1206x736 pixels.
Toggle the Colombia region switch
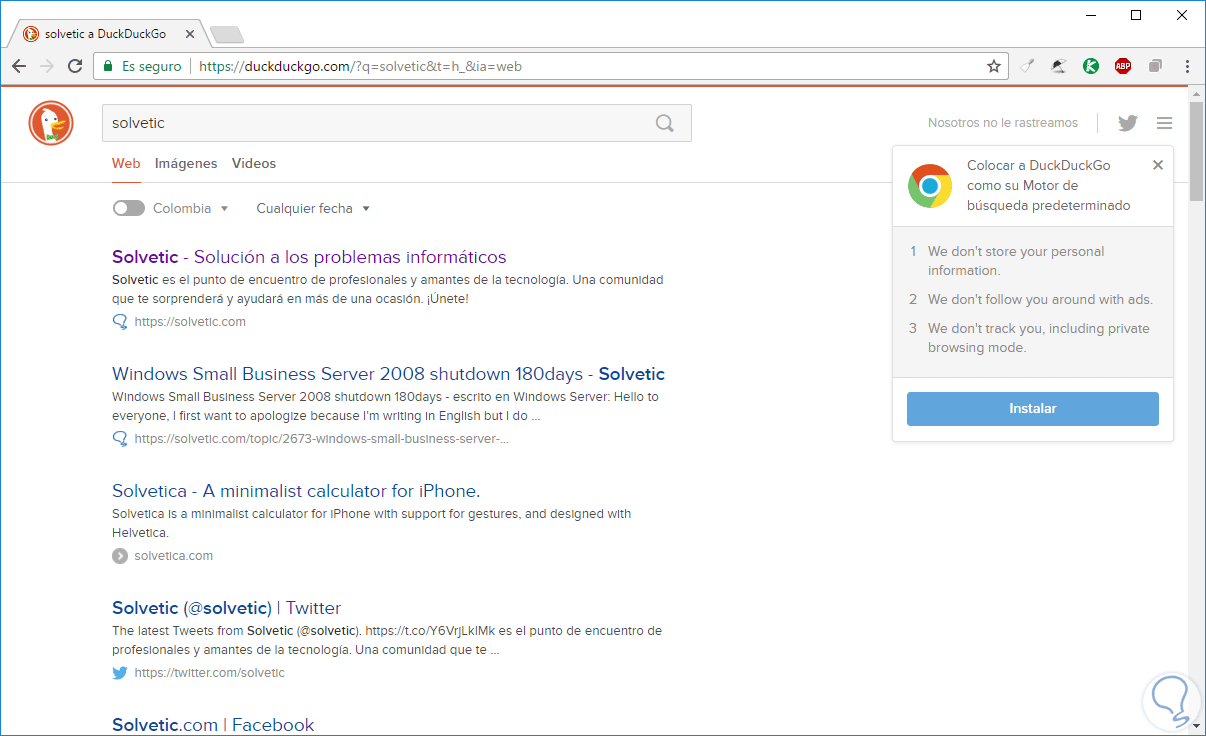coord(129,208)
